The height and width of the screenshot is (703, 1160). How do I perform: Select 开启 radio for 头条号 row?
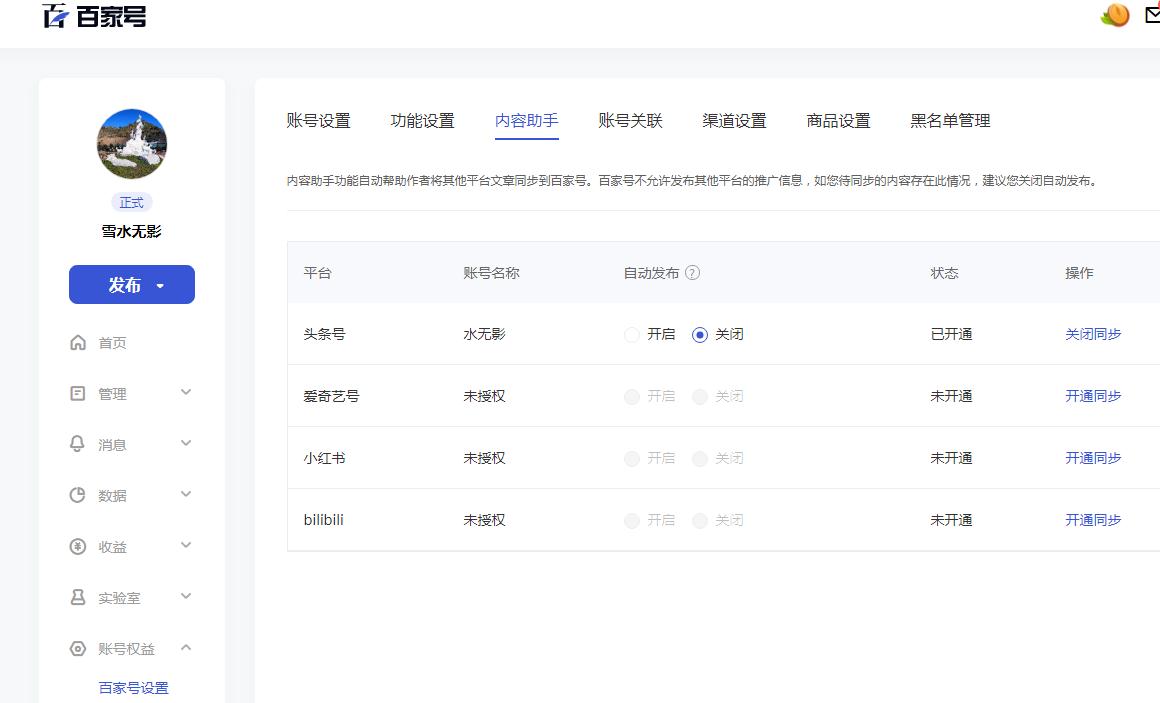coord(632,334)
